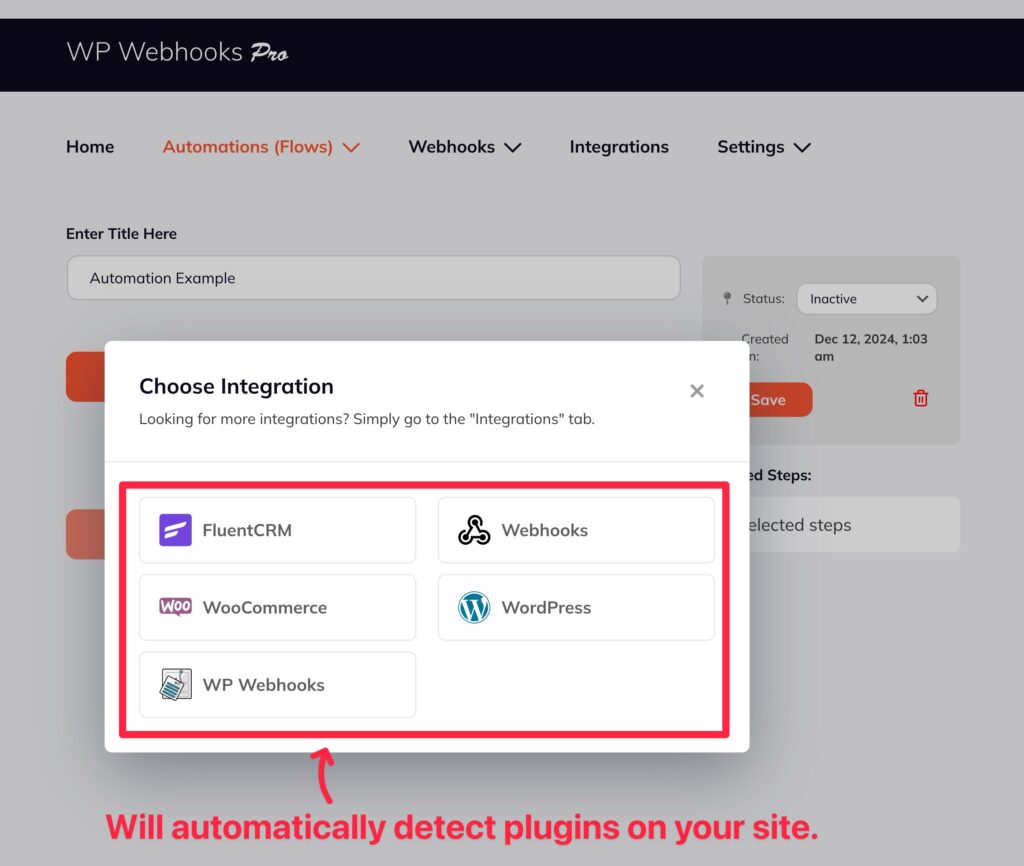Click the pin icon beside Status
Screen dimensions: 1024x866
[x=727, y=298]
